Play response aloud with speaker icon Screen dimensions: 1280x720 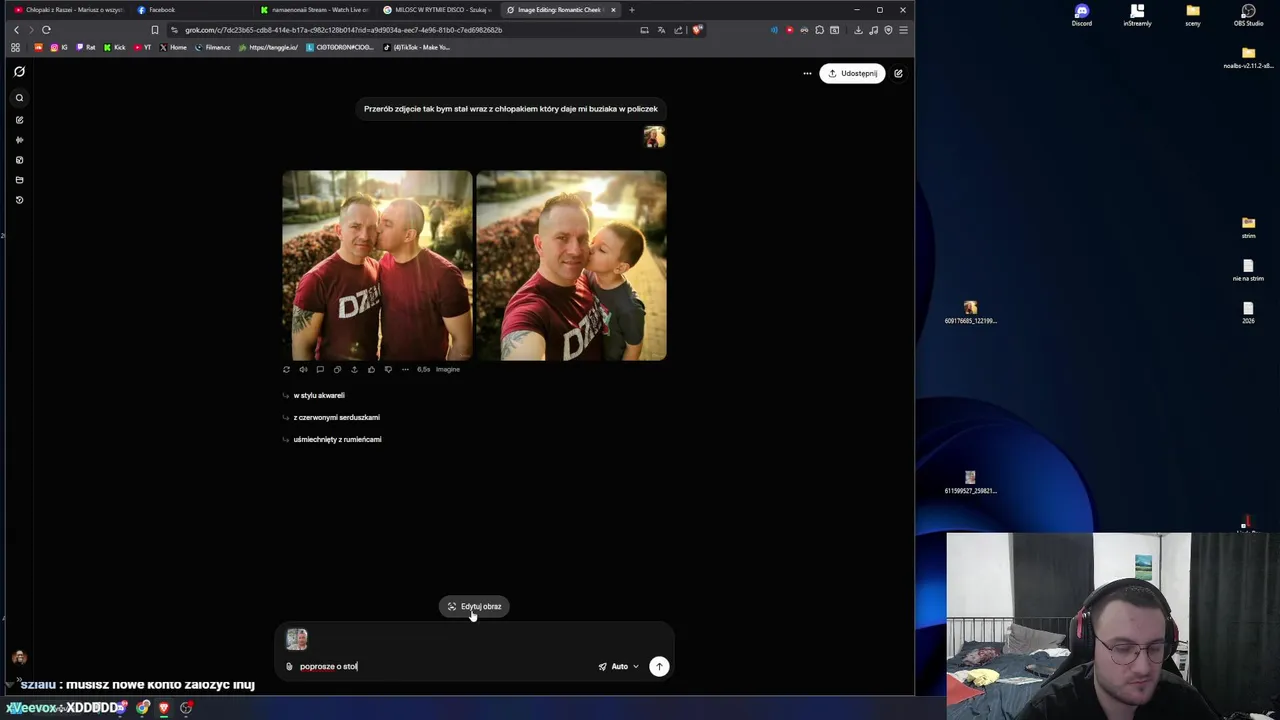pyautogui.click(x=303, y=370)
